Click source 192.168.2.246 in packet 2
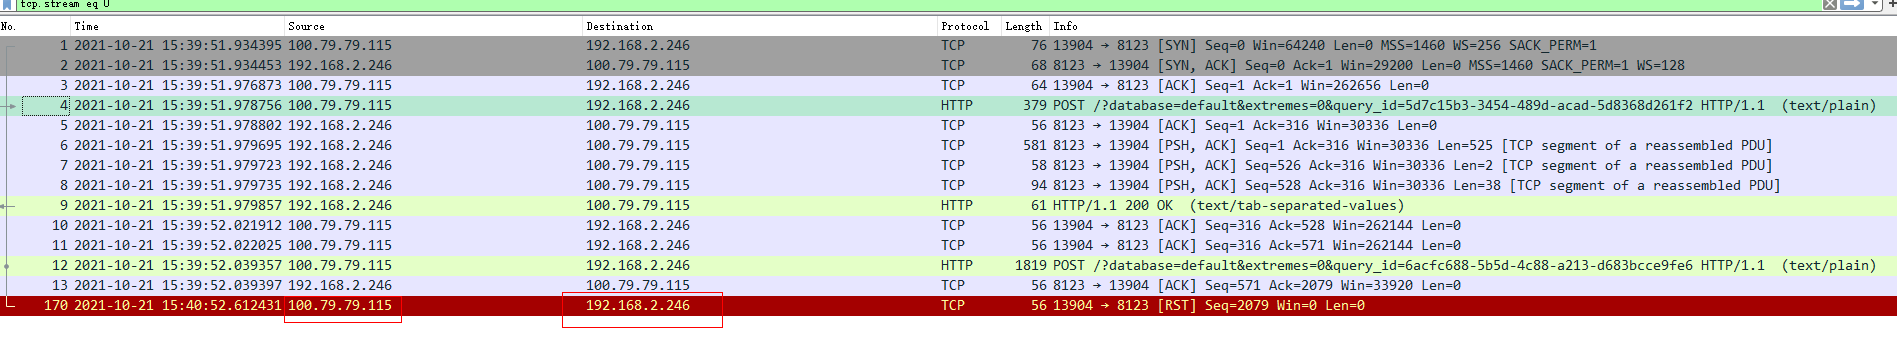This screenshot has height=362, width=1897. [x=340, y=65]
